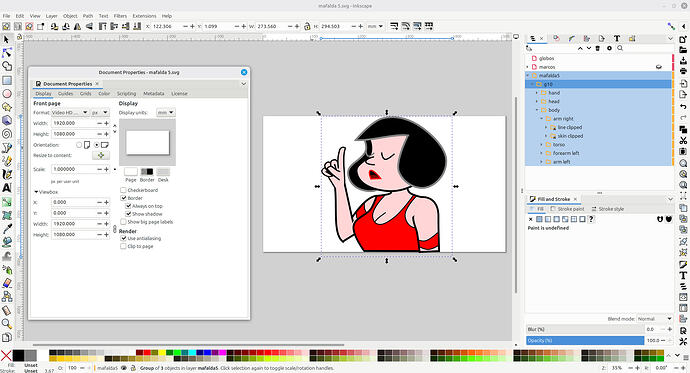Click the Desk color swatch
This screenshot has height=373, width=690.
(163, 172)
